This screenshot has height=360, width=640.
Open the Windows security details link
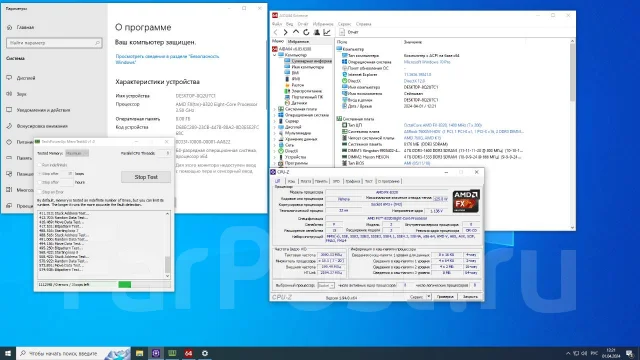[x=167, y=59]
